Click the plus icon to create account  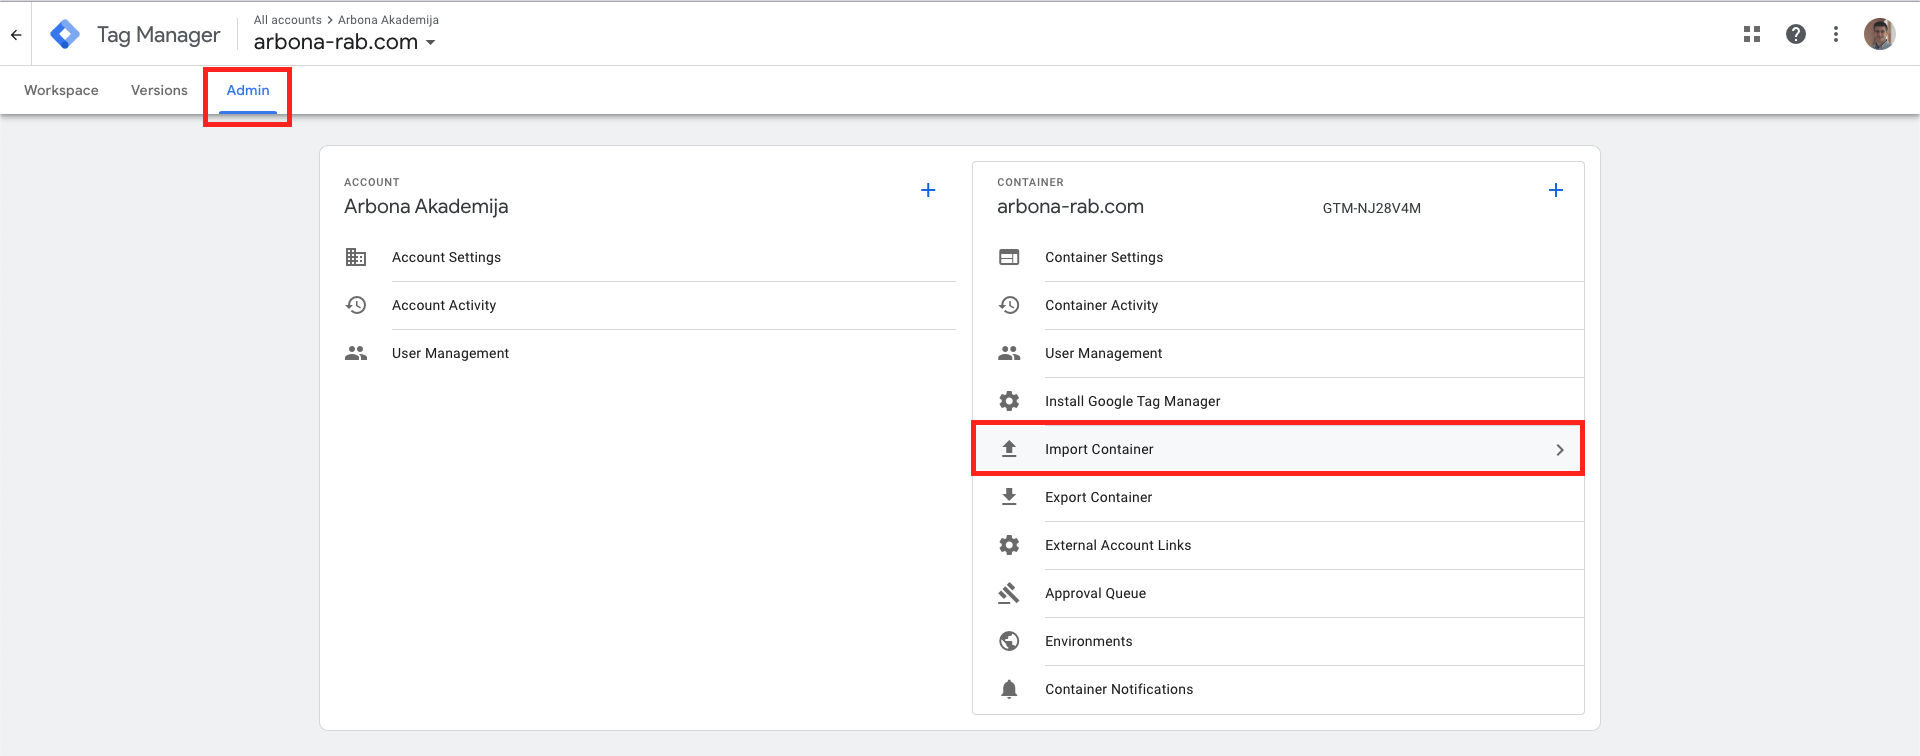(x=928, y=190)
